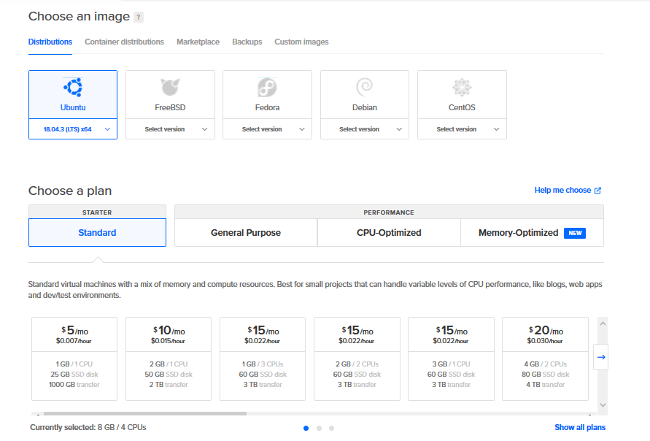Click the Show all plans link
The image size is (650, 441).
pyautogui.click(x=580, y=427)
